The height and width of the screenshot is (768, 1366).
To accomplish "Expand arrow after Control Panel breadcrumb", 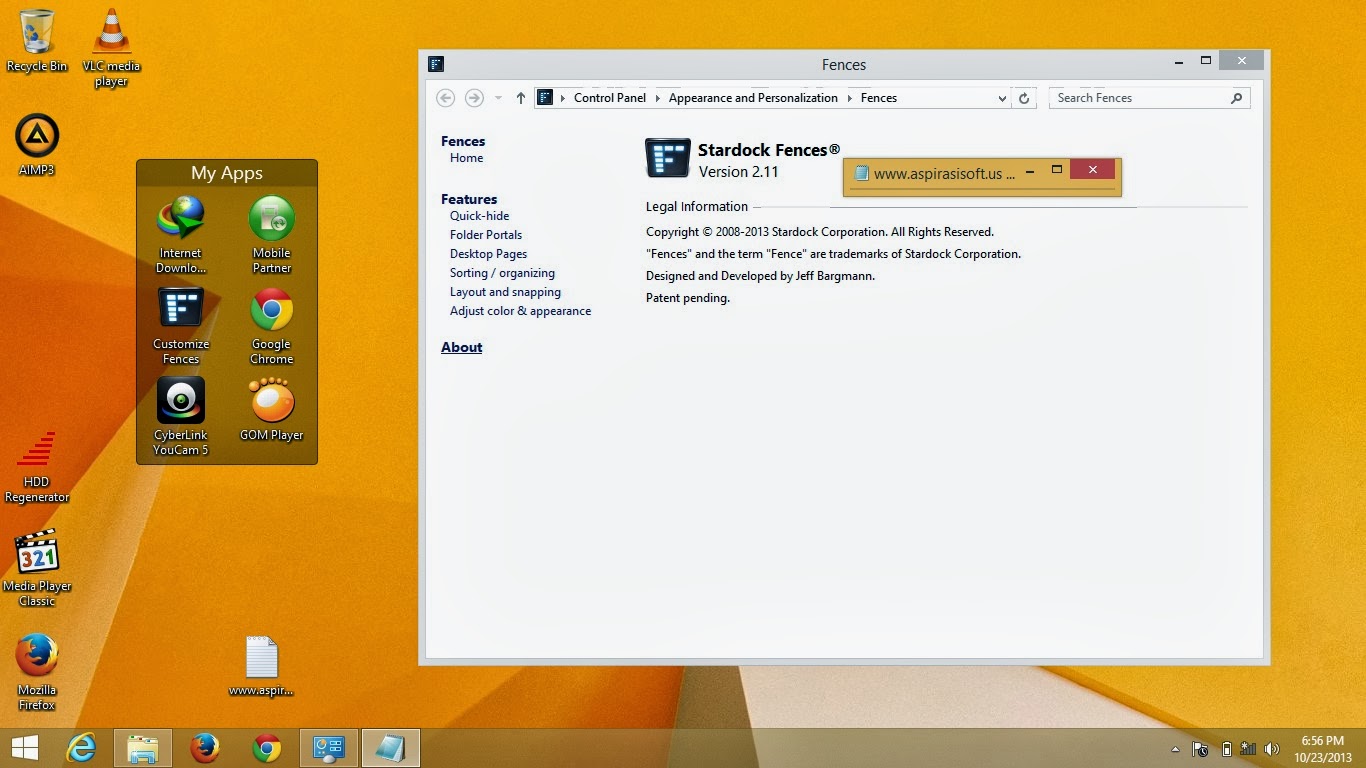I will coord(657,98).
